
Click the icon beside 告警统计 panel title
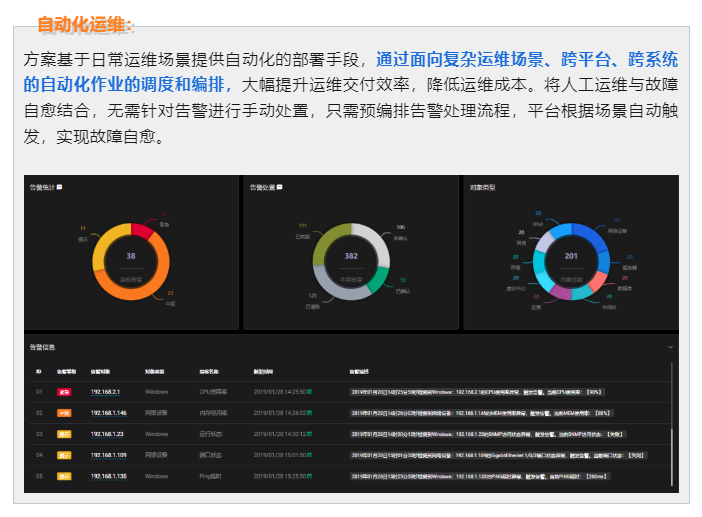(x=60, y=187)
